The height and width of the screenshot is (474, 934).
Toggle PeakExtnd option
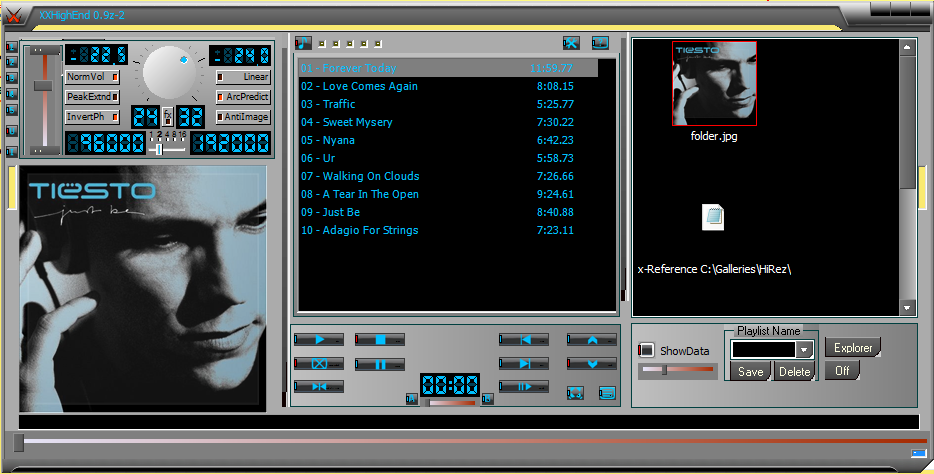click(92, 96)
